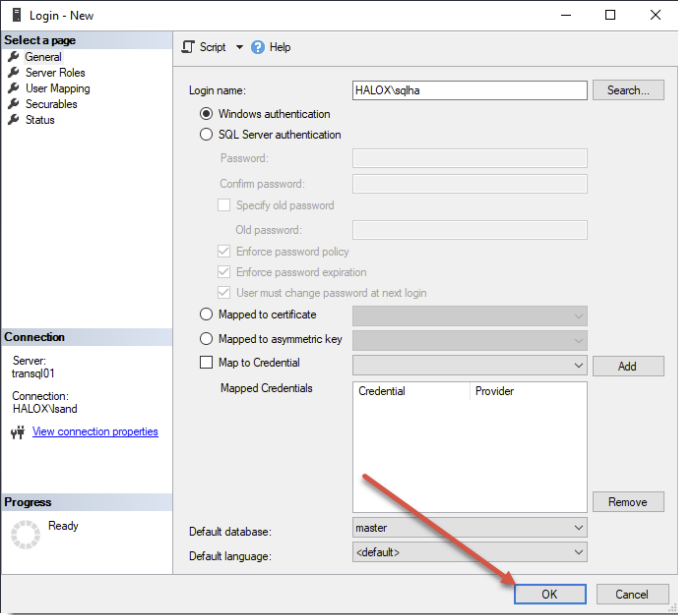Toggle User must change password checkbox

point(224,292)
